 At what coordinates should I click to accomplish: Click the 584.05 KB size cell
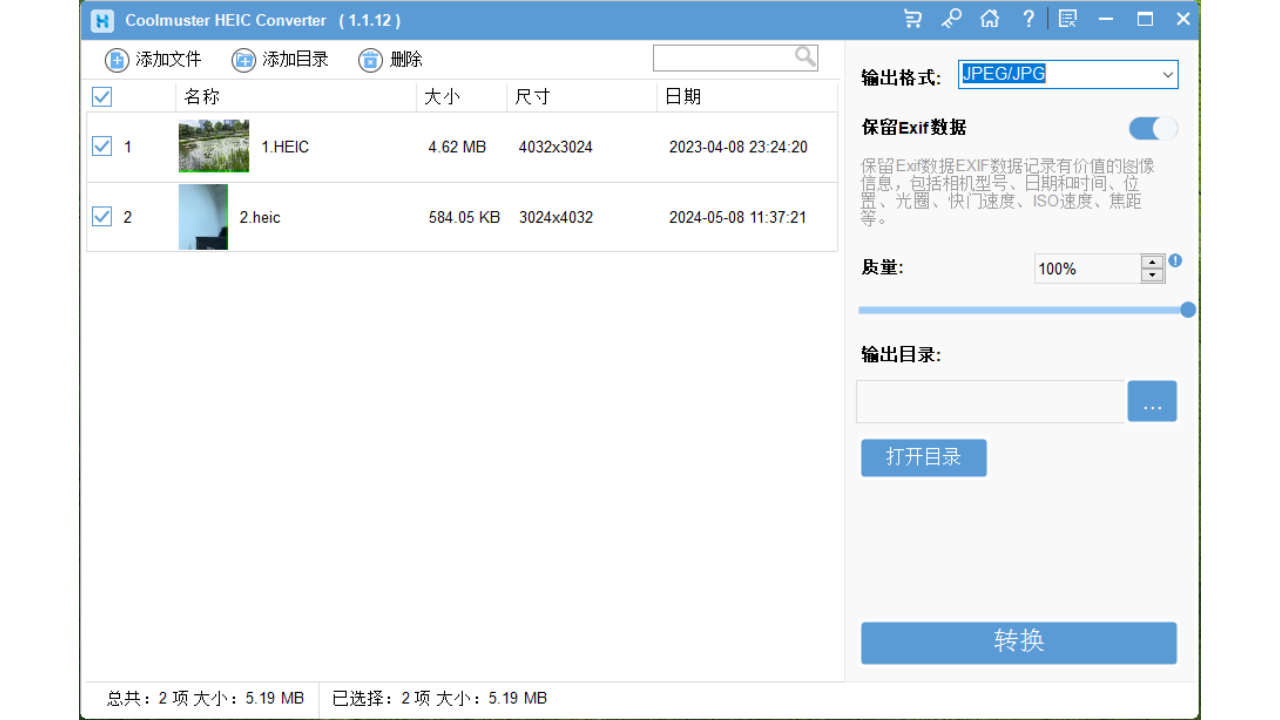tap(464, 217)
